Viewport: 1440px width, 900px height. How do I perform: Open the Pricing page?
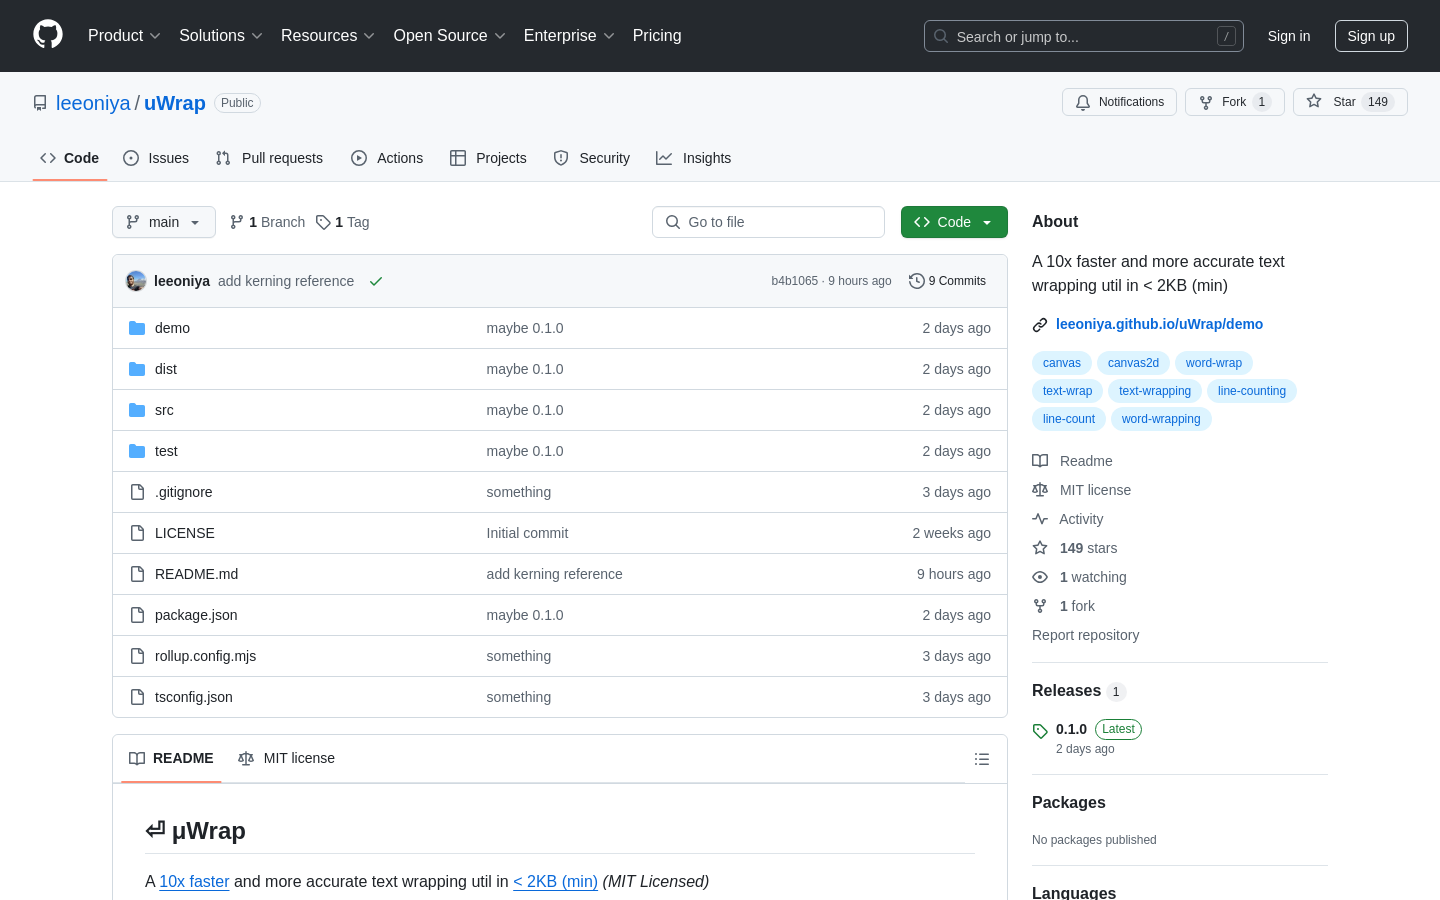click(657, 36)
